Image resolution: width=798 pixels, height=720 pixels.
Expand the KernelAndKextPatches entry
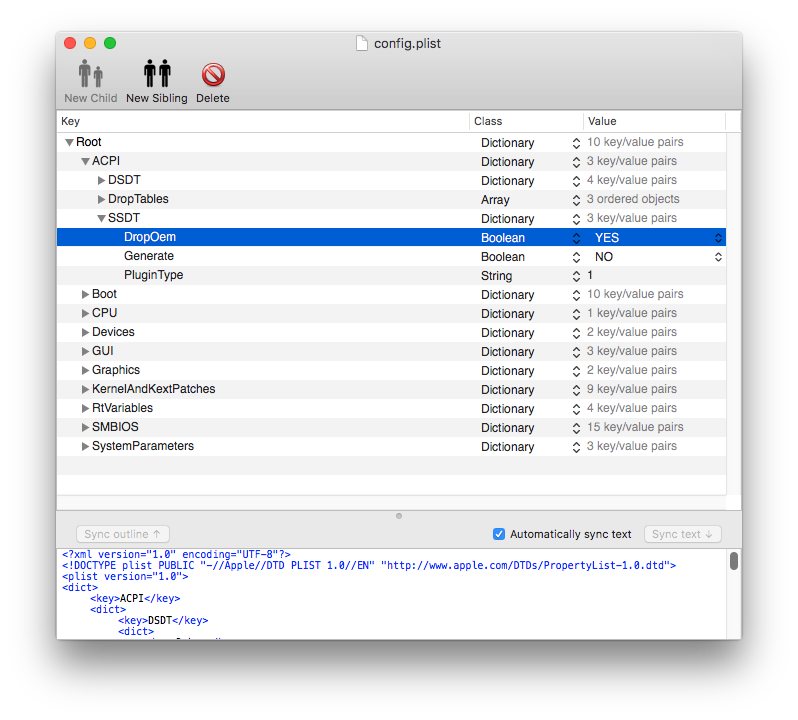coord(85,389)
